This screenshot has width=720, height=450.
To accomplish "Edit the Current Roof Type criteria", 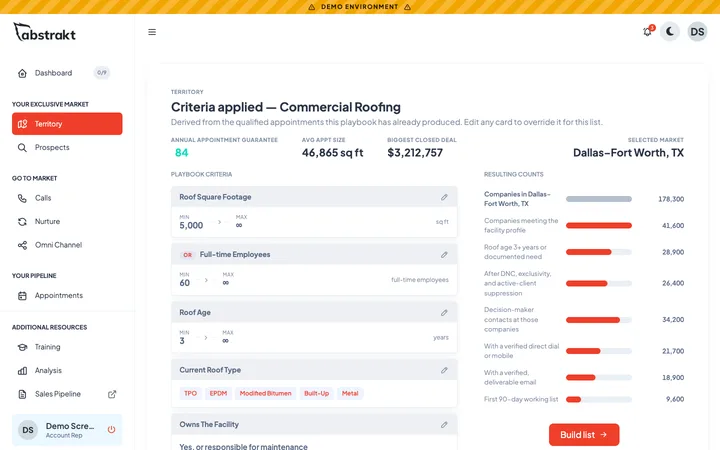I will 444,370.
